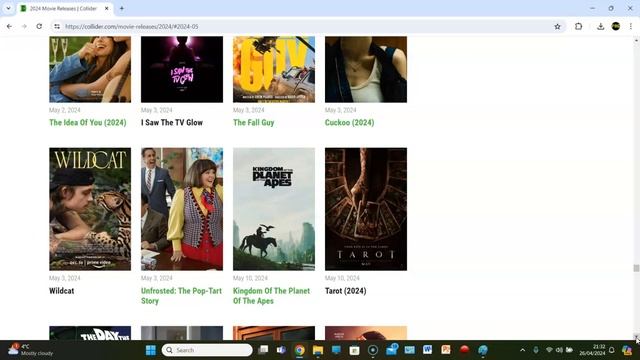Click the Wildcat poster

[x=90, y=209]
